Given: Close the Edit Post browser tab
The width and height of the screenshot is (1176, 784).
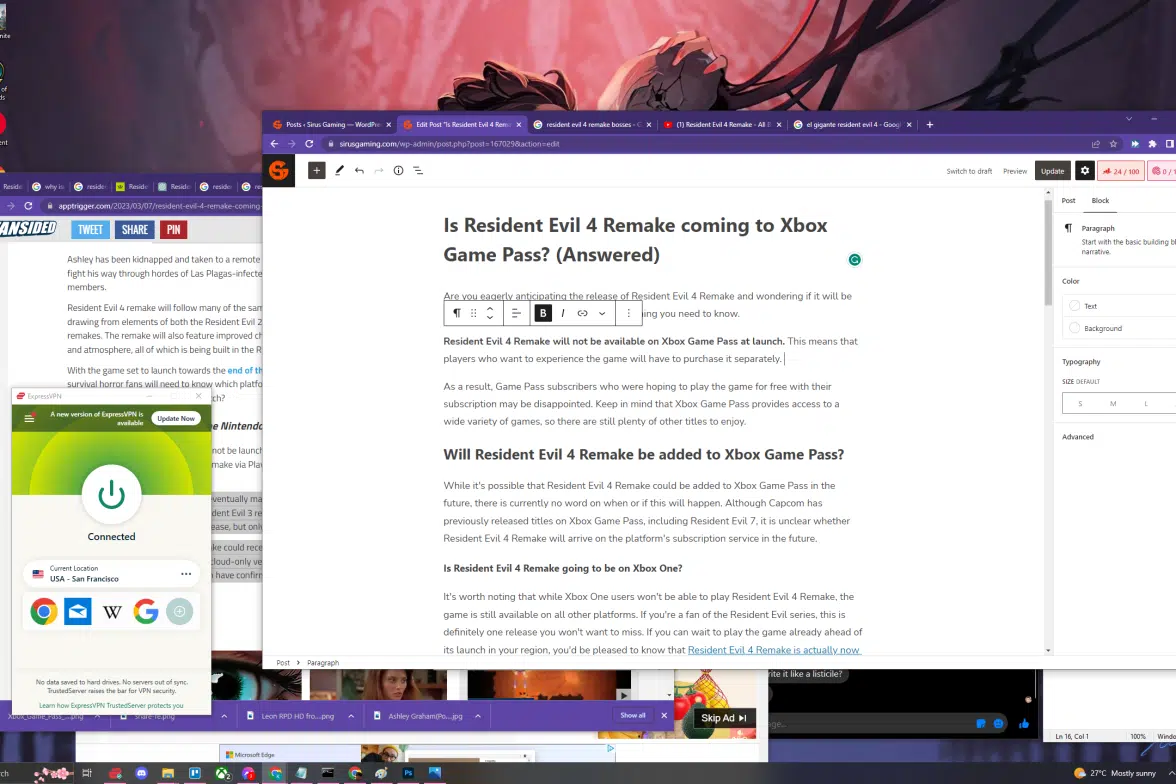Looking at the screenshot, I should tap(518, 125).
